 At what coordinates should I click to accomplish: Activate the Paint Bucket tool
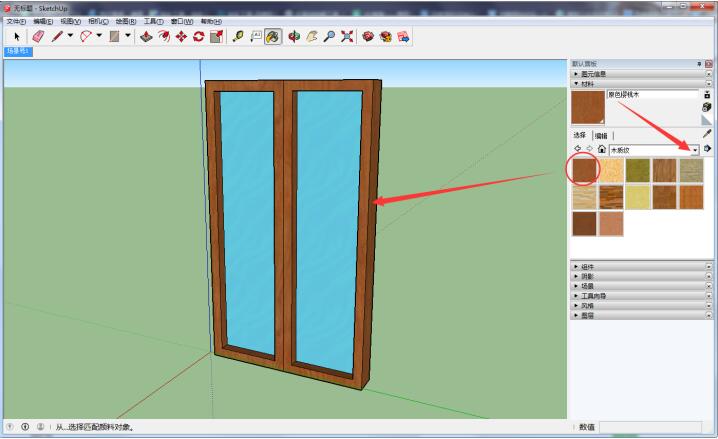[x=272, y=36]
